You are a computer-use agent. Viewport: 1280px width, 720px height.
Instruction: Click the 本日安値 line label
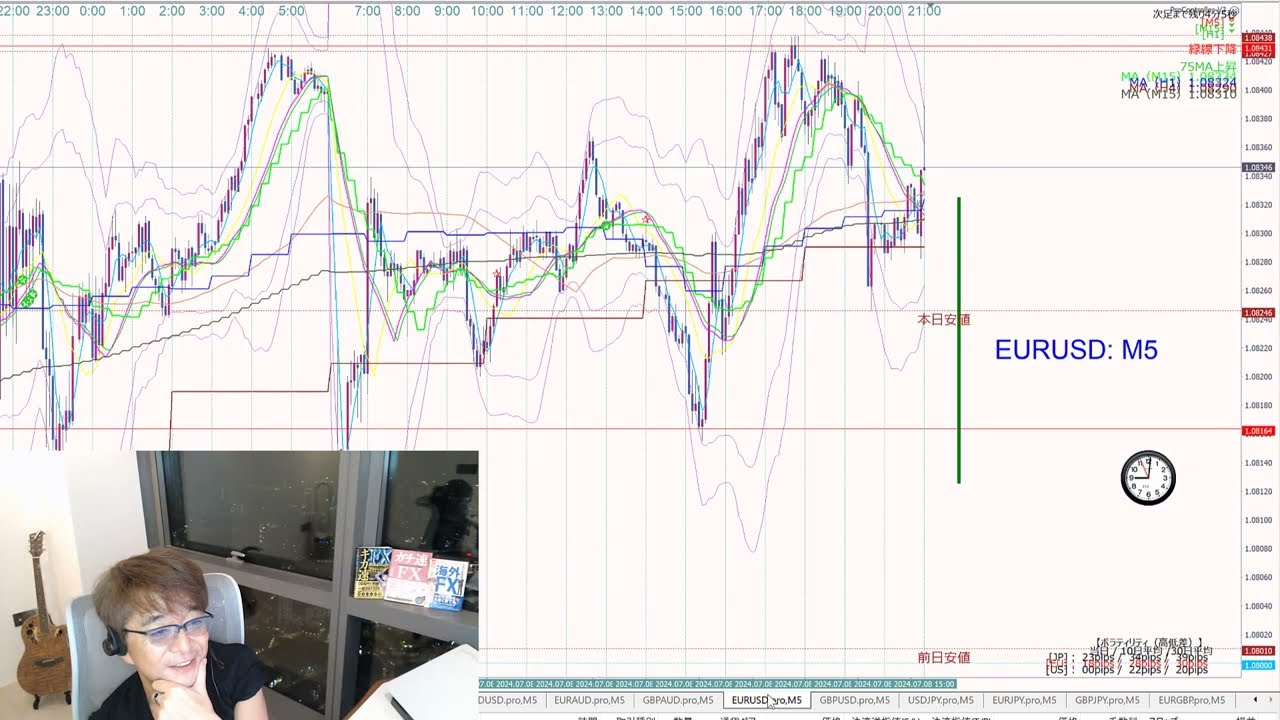click(944, 320)
